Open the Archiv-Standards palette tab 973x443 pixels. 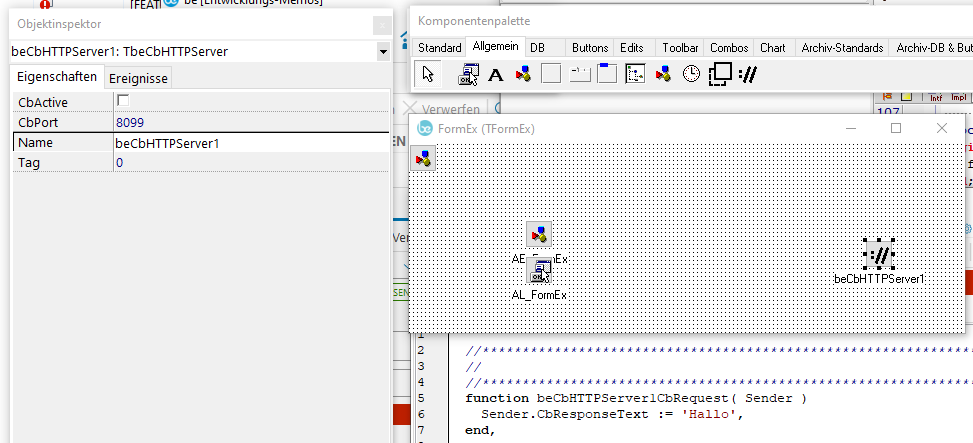(x=842, y=48)
